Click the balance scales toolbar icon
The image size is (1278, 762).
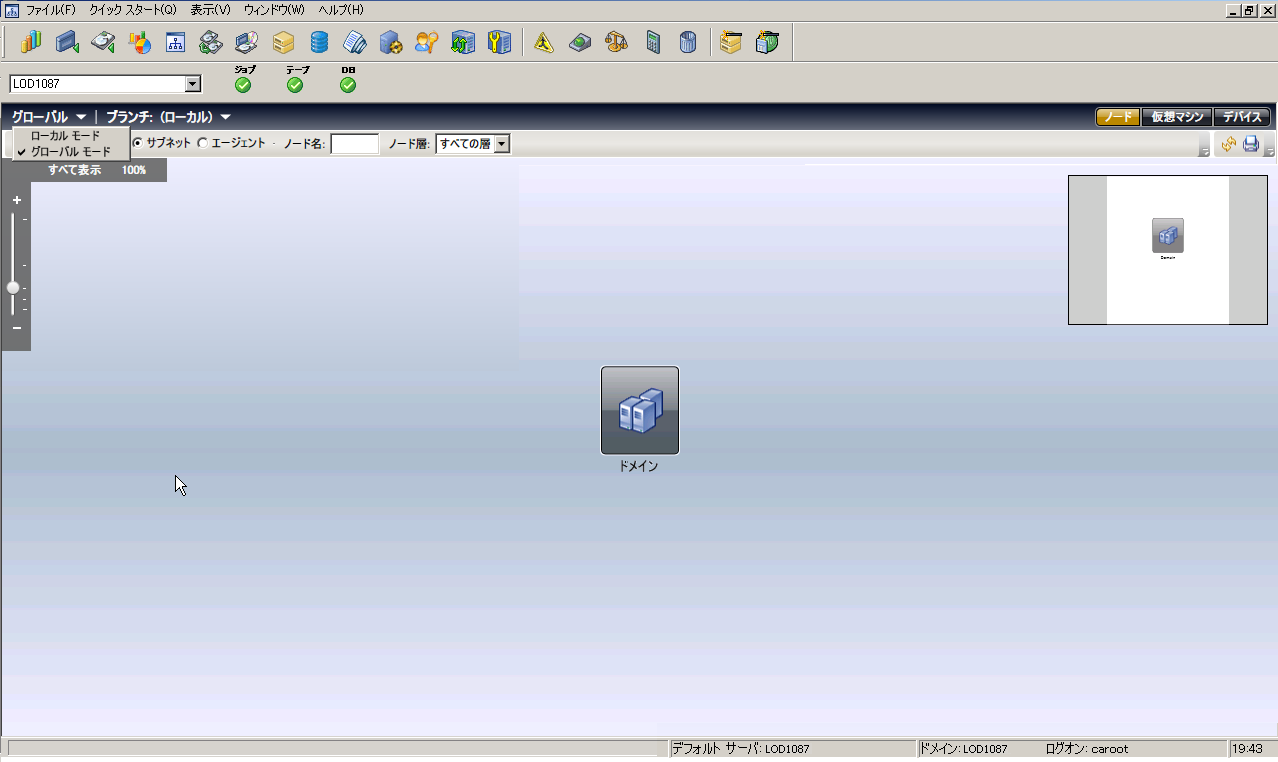tap(617, 43)
